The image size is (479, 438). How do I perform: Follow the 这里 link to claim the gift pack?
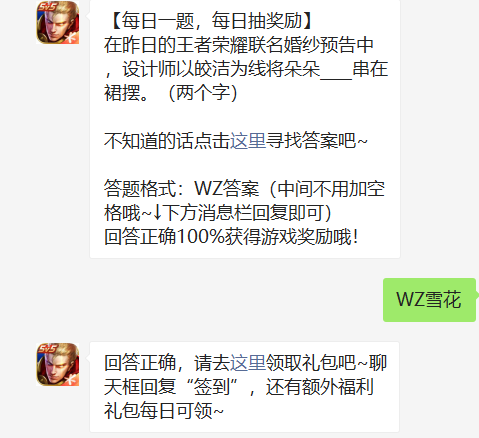tap(248, 362)
